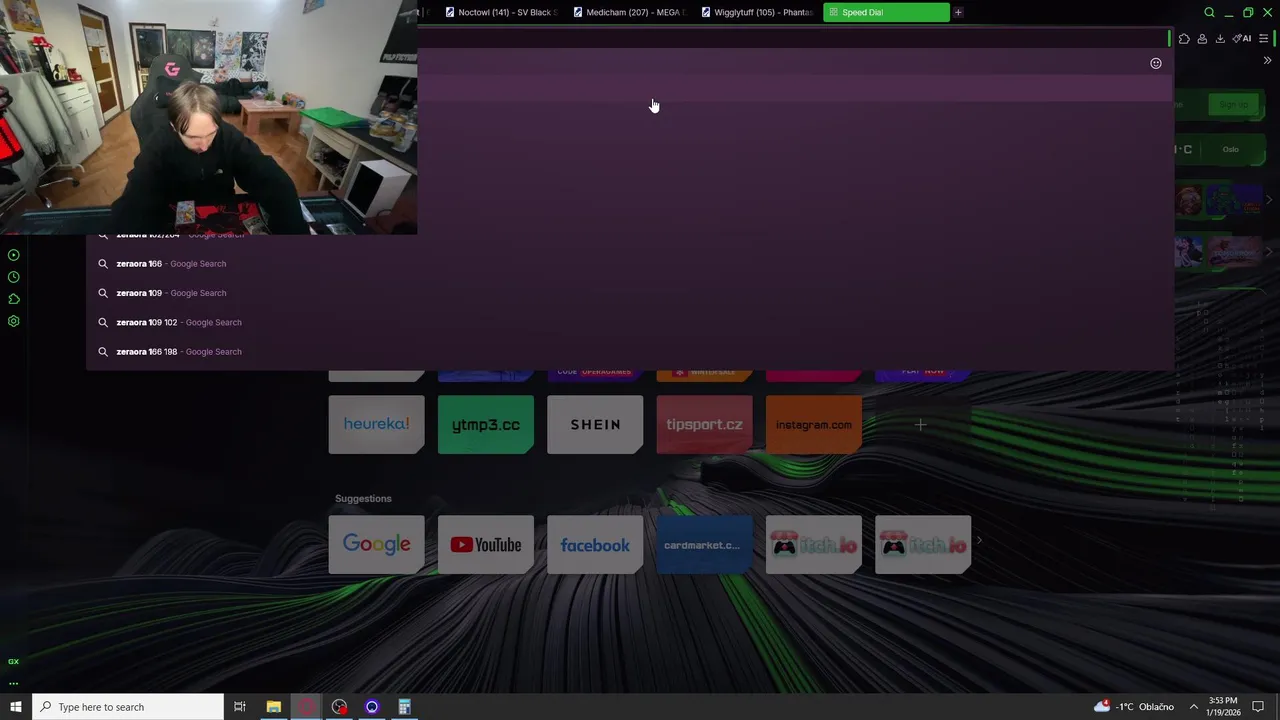
Task: Select the Speed Dial tab
Action: pyautogui.click(x=886, y=12)
